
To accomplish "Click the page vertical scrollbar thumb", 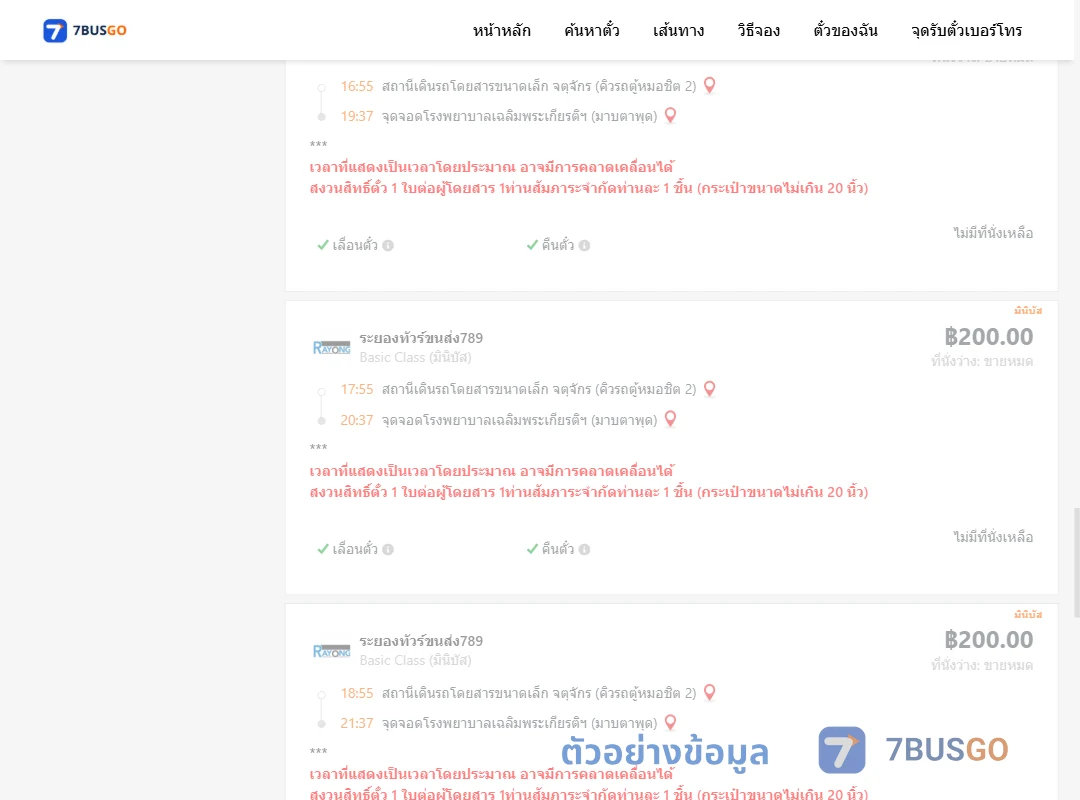I will pyautogui.click(x=1077, y=562).
